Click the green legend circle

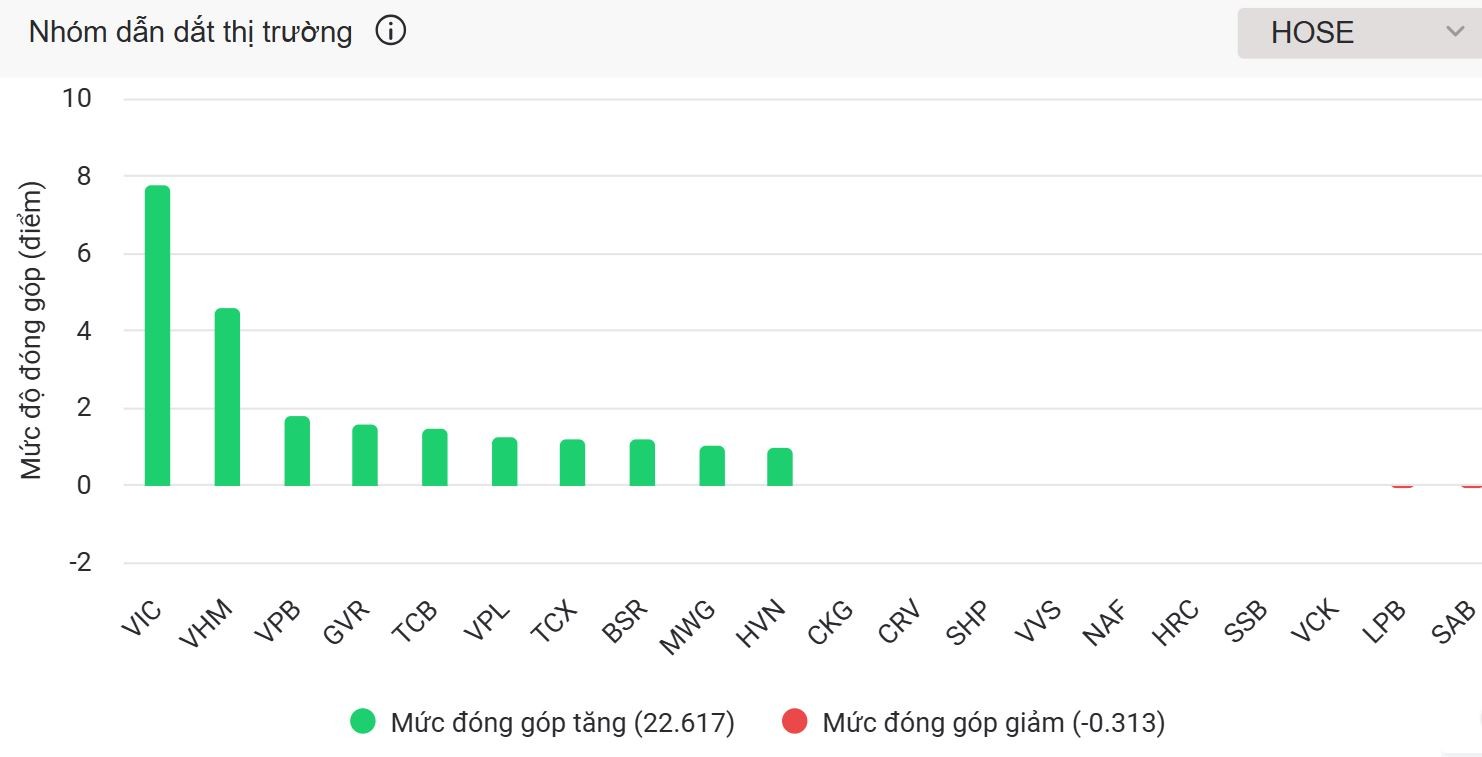coord(363,722)
